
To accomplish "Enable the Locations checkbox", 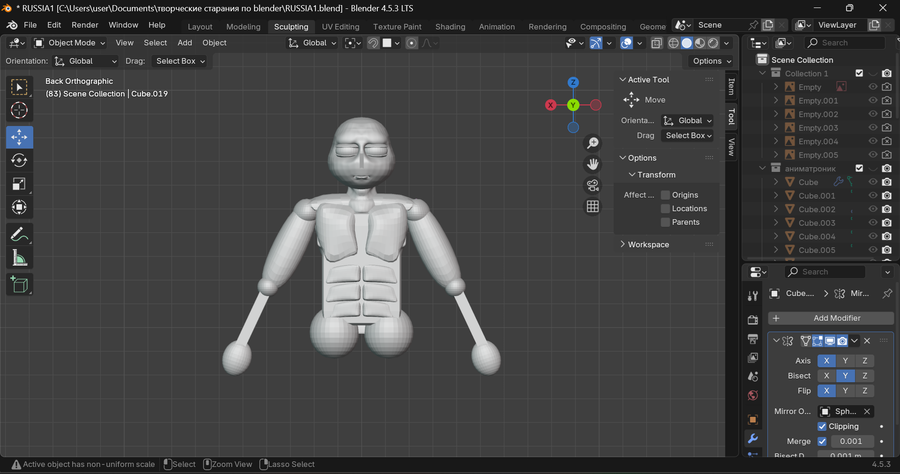I will point(665,209).
